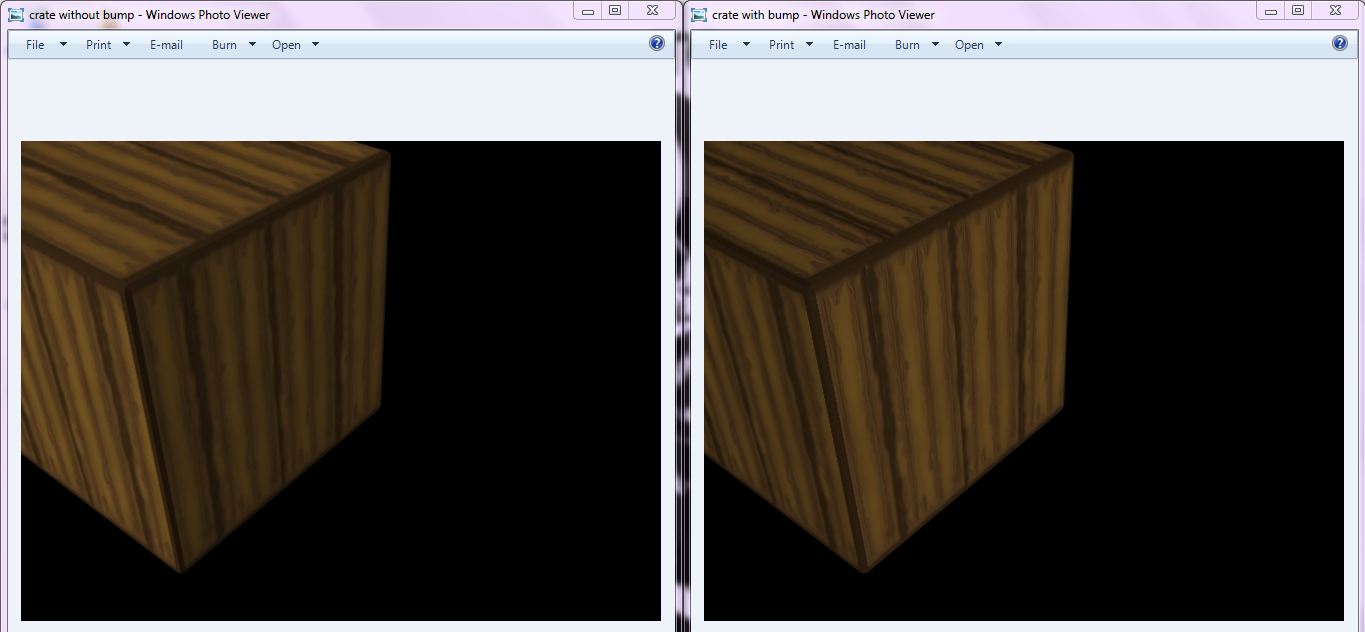Click Photo Viewer app icon in crate with bump title bar

pyautogui.click(x=699, y=14)
